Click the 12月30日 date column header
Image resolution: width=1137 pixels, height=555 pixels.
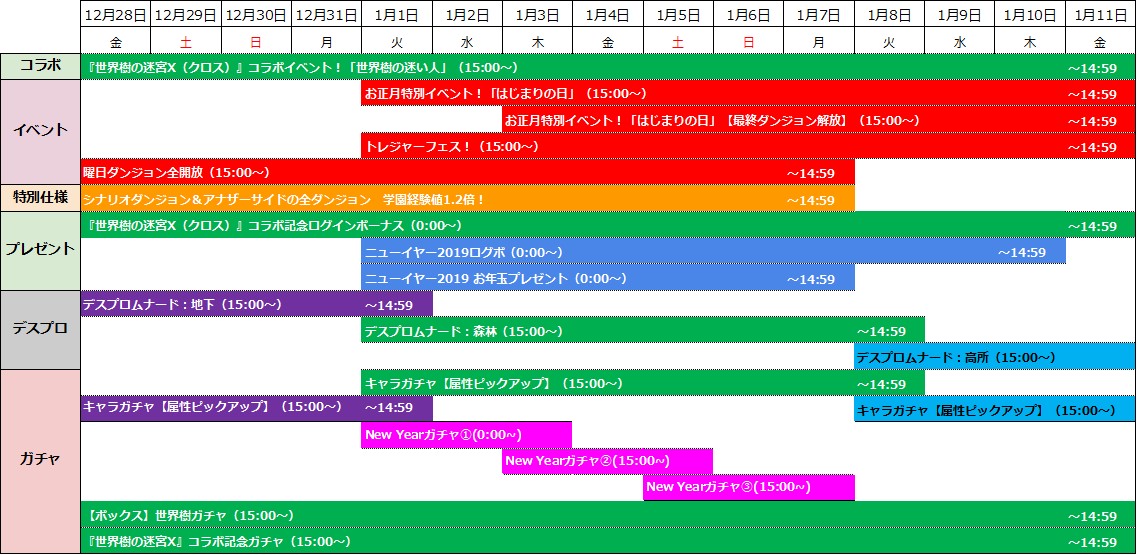click(x=256, y=15)
